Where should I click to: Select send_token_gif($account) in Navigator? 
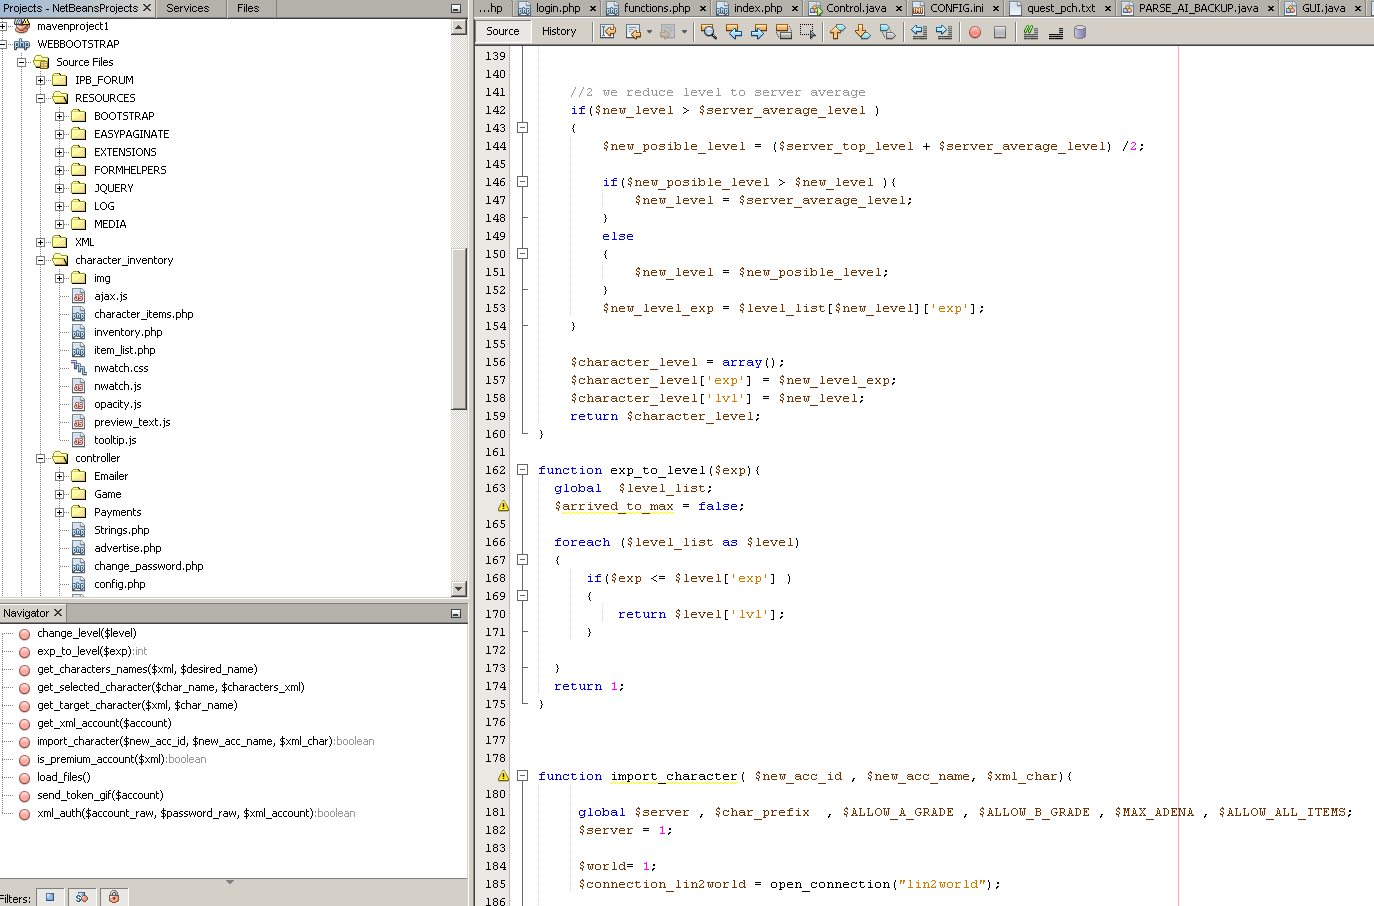pyautogui.click(x=100, y=795)
